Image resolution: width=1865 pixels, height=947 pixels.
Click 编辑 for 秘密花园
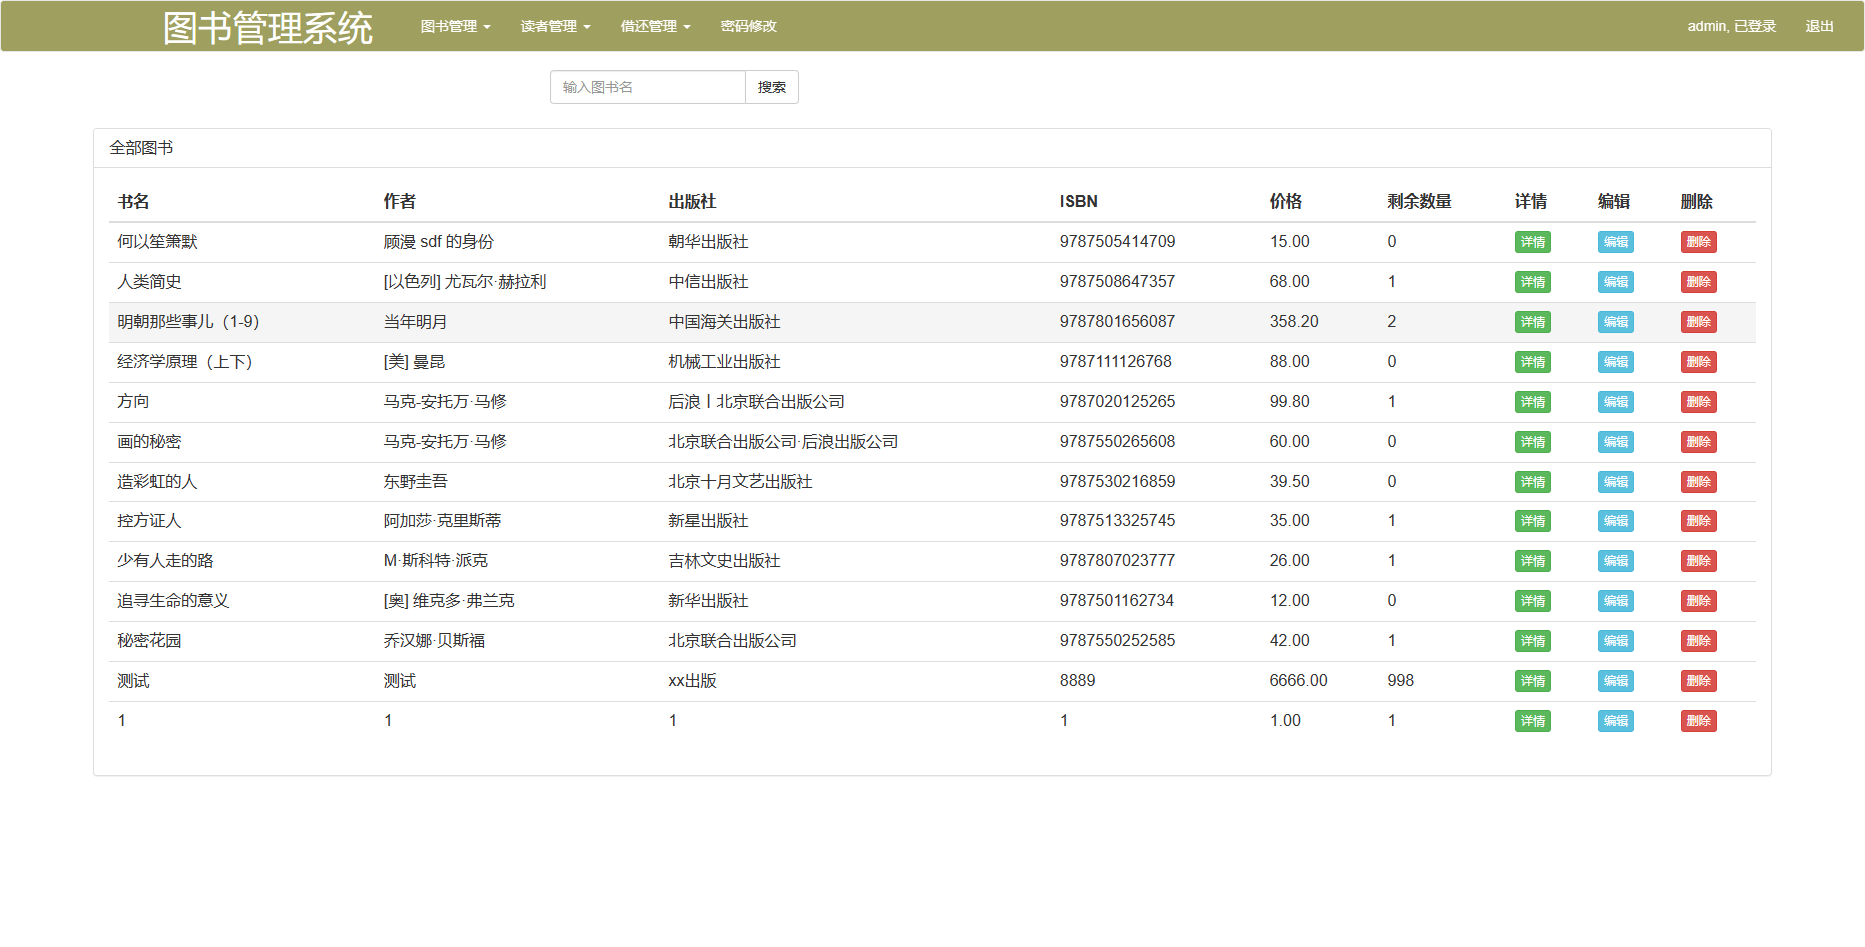(x=1615, y=641)
